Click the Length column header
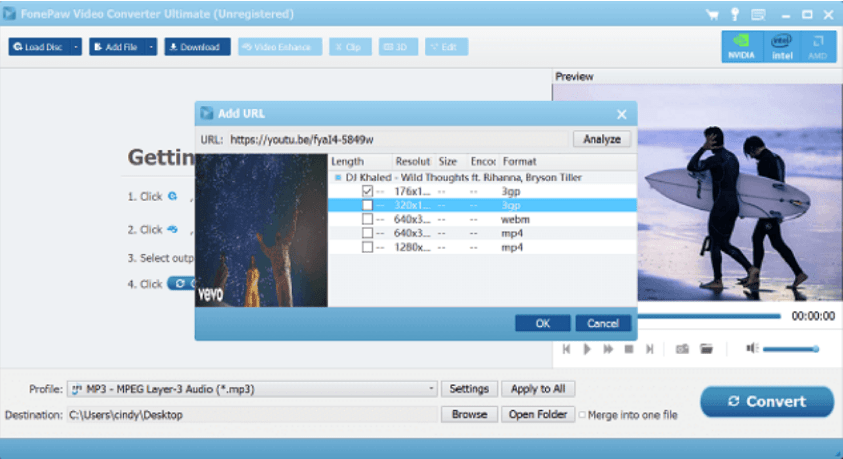 (360, 161)
